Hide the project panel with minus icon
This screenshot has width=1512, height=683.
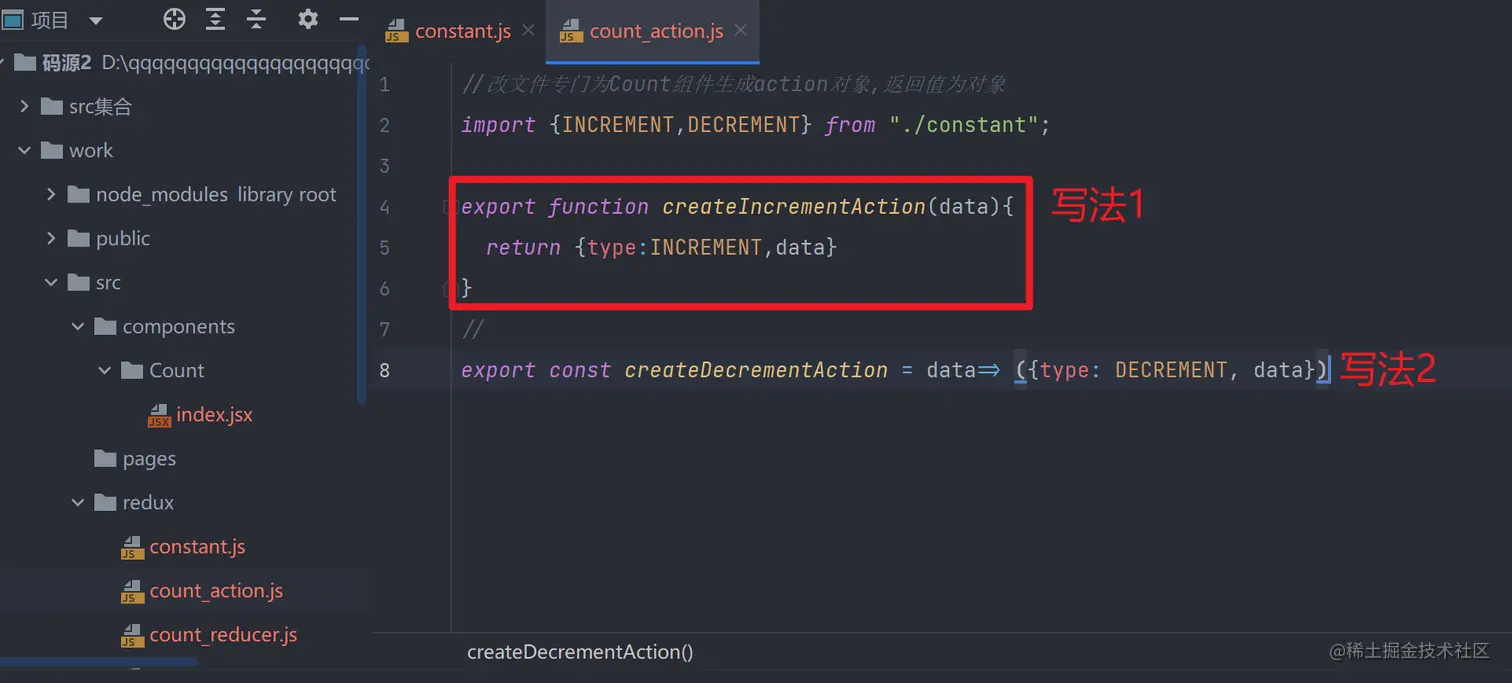(349, 19)
